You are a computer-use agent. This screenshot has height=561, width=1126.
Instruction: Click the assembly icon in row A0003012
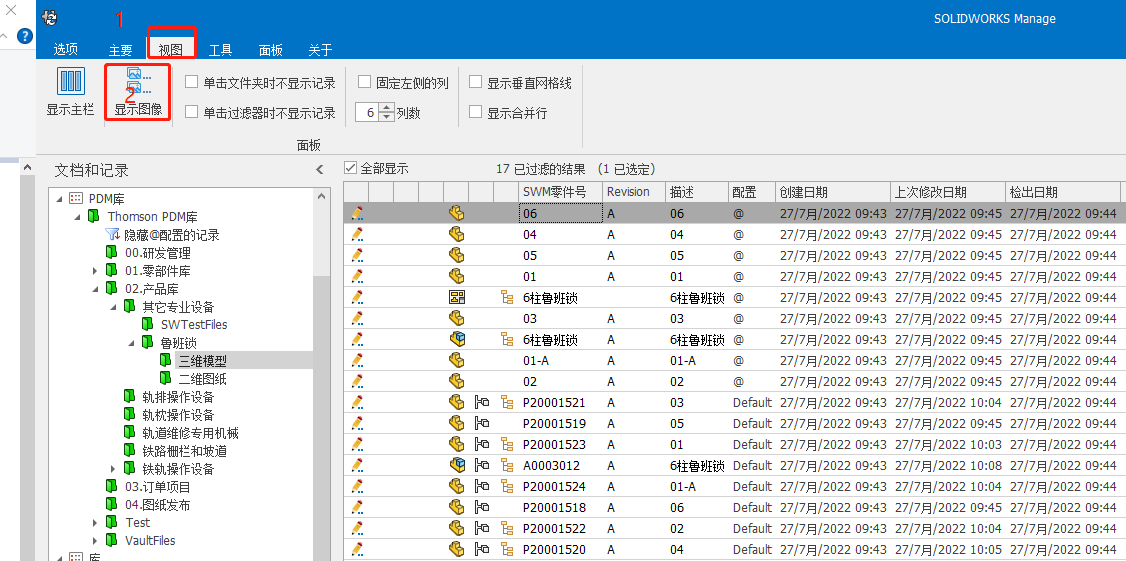(457, 465)
